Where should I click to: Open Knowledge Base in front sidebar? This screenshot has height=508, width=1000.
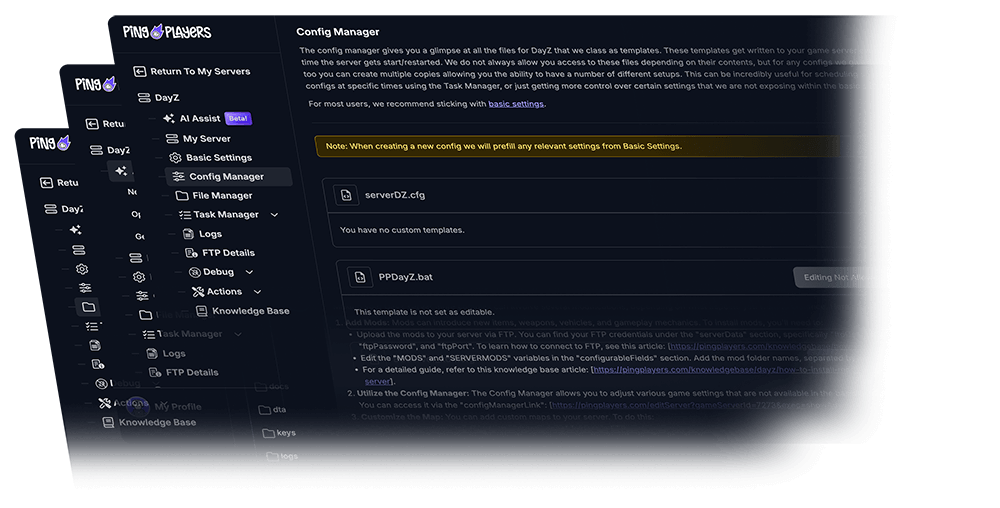(x=251, y=311)
